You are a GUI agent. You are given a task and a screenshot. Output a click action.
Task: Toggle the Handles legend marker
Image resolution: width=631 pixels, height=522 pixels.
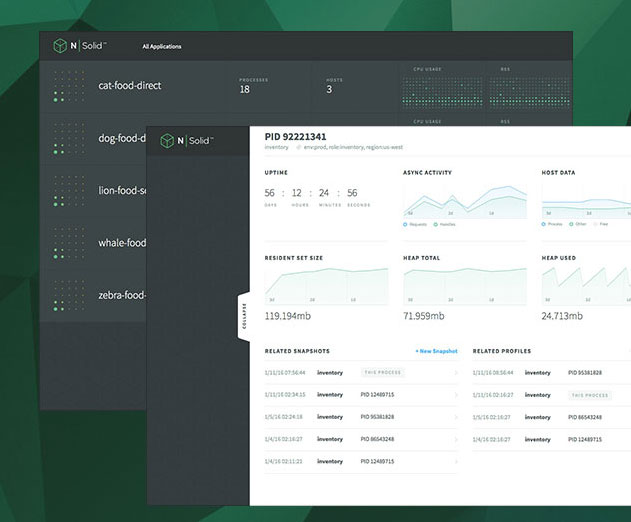click(435, 224)
